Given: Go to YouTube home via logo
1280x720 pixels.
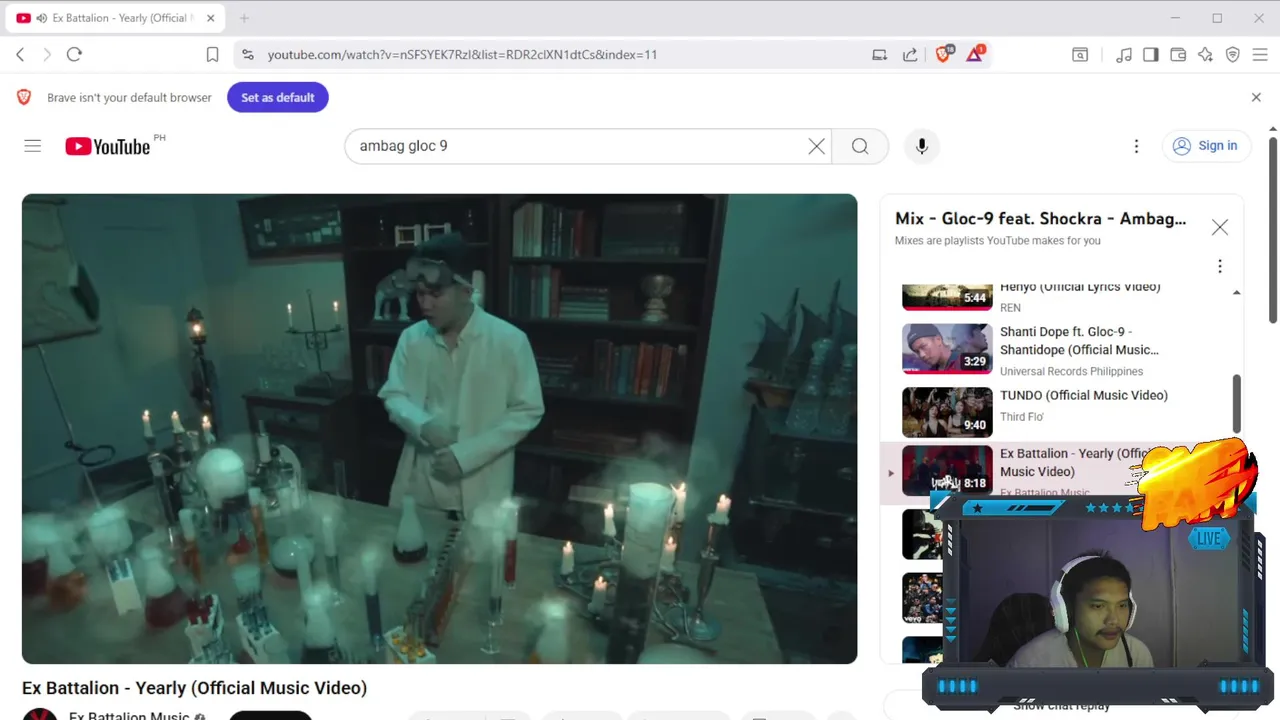Looking at the screenshot, I should point(108,146).
